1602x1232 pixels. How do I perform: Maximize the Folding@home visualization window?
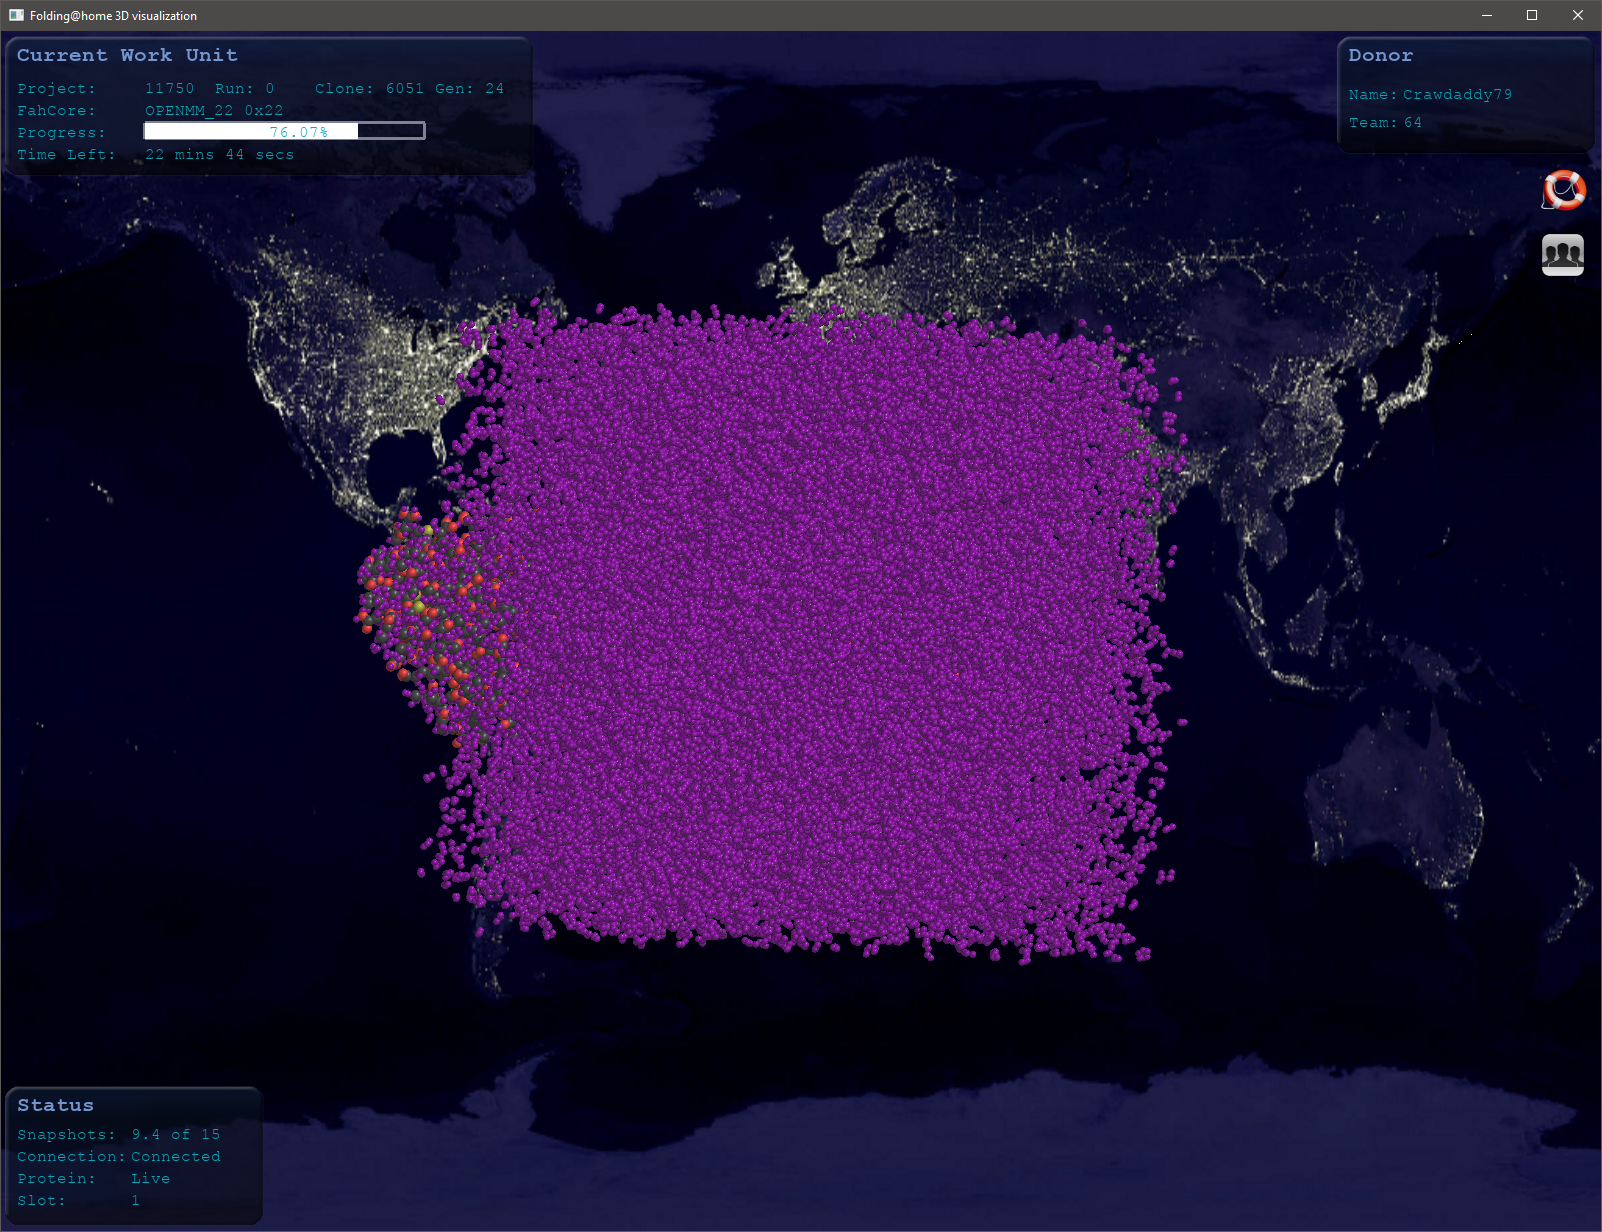[1532, 15]
